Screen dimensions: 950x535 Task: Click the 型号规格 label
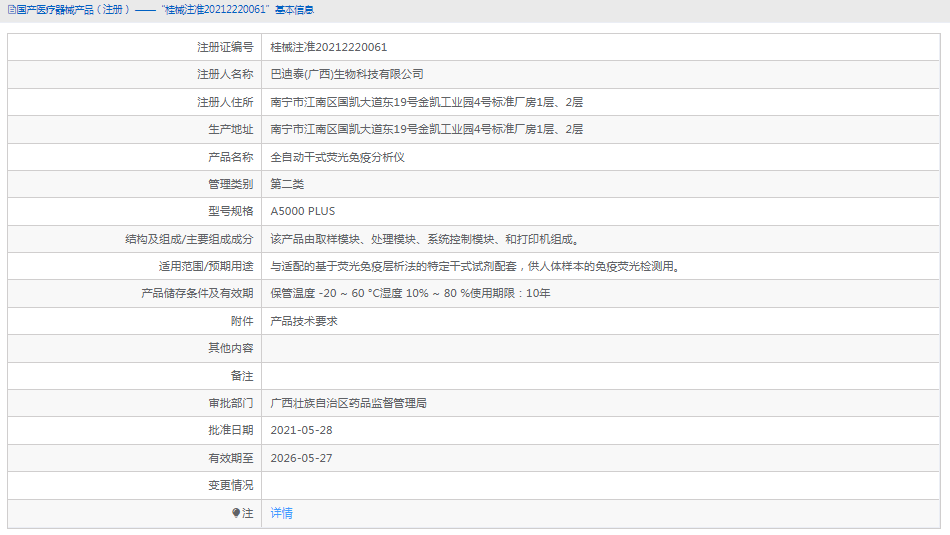coord(231,211)
